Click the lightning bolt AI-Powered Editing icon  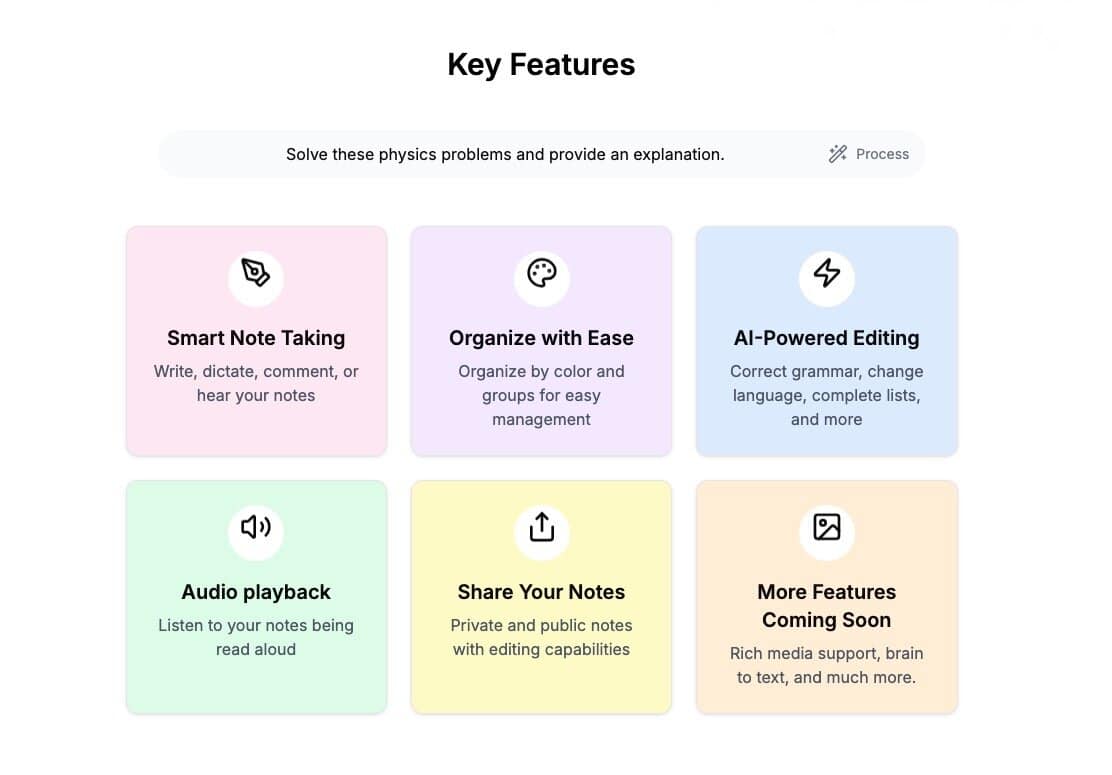[x=826, y=273]
